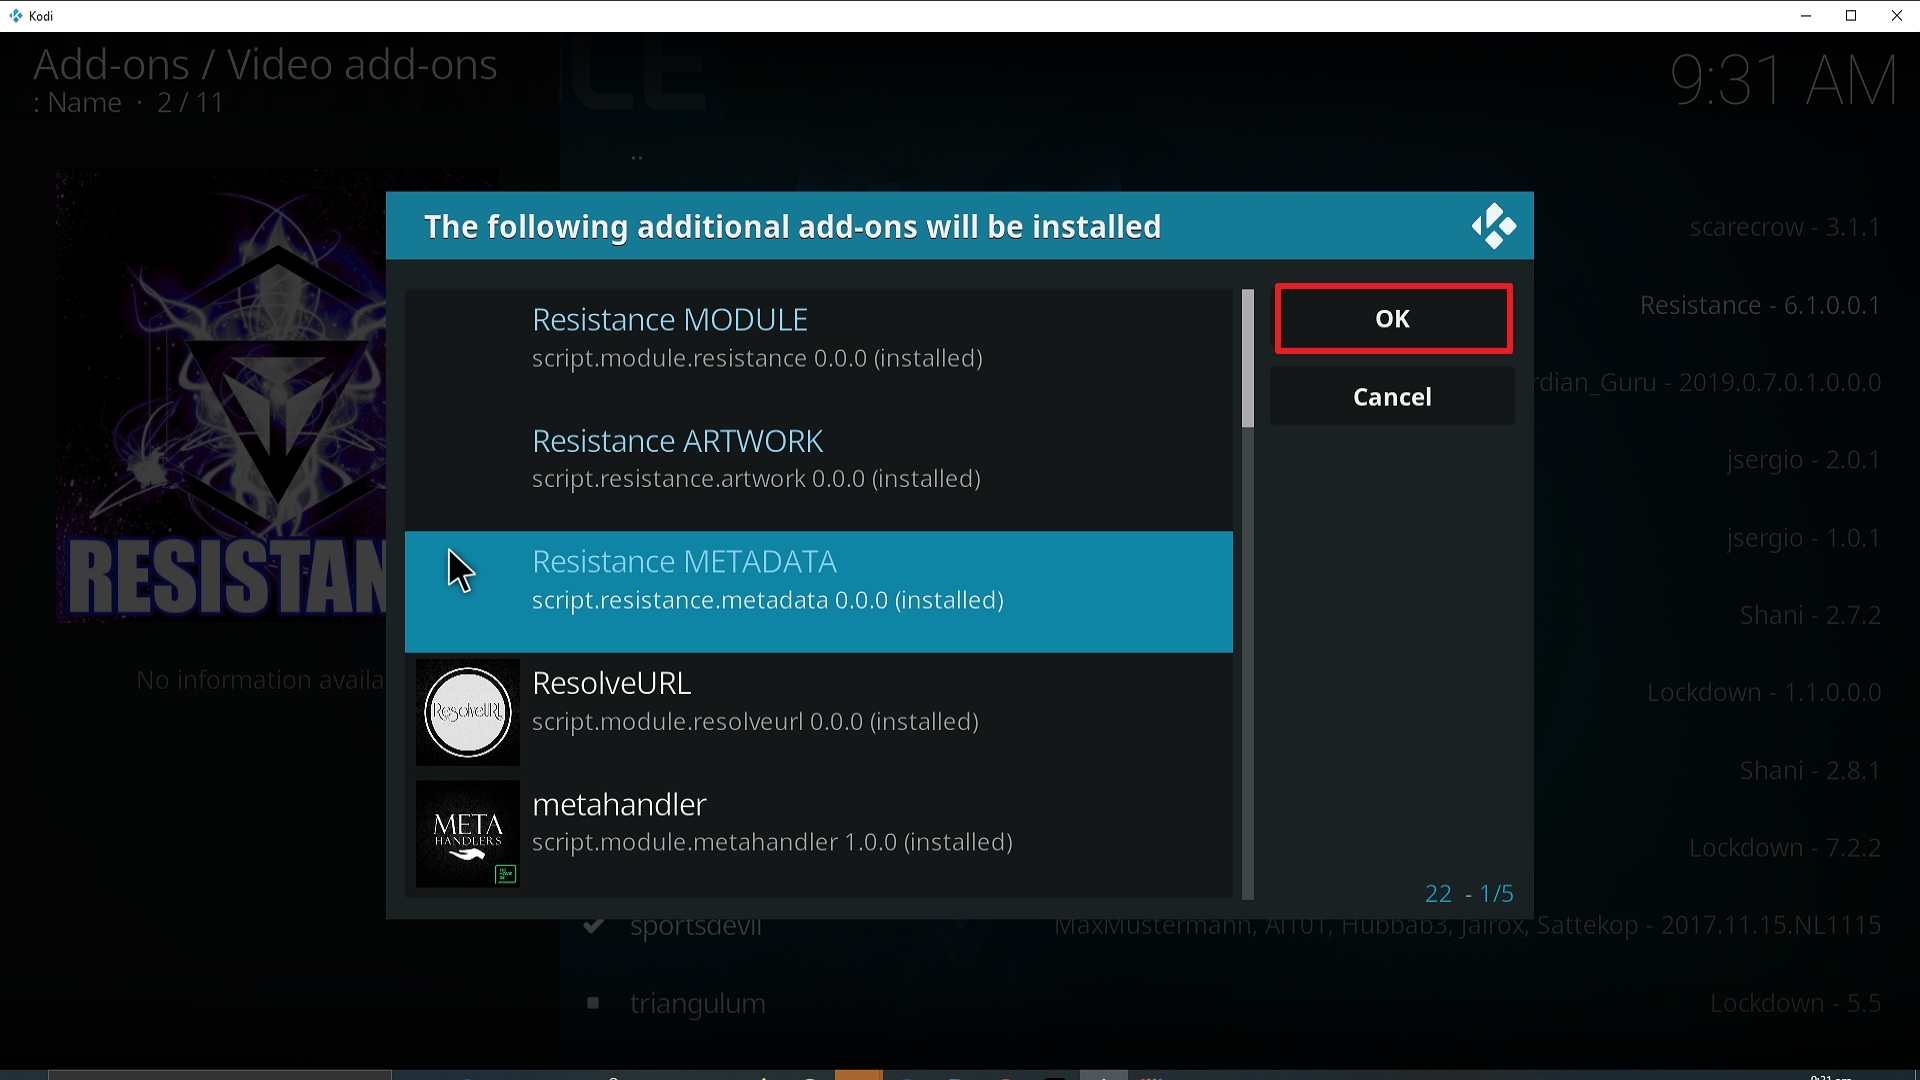
Task: Select sportsdevil in the background add-on list
Action: coord(696,926)
